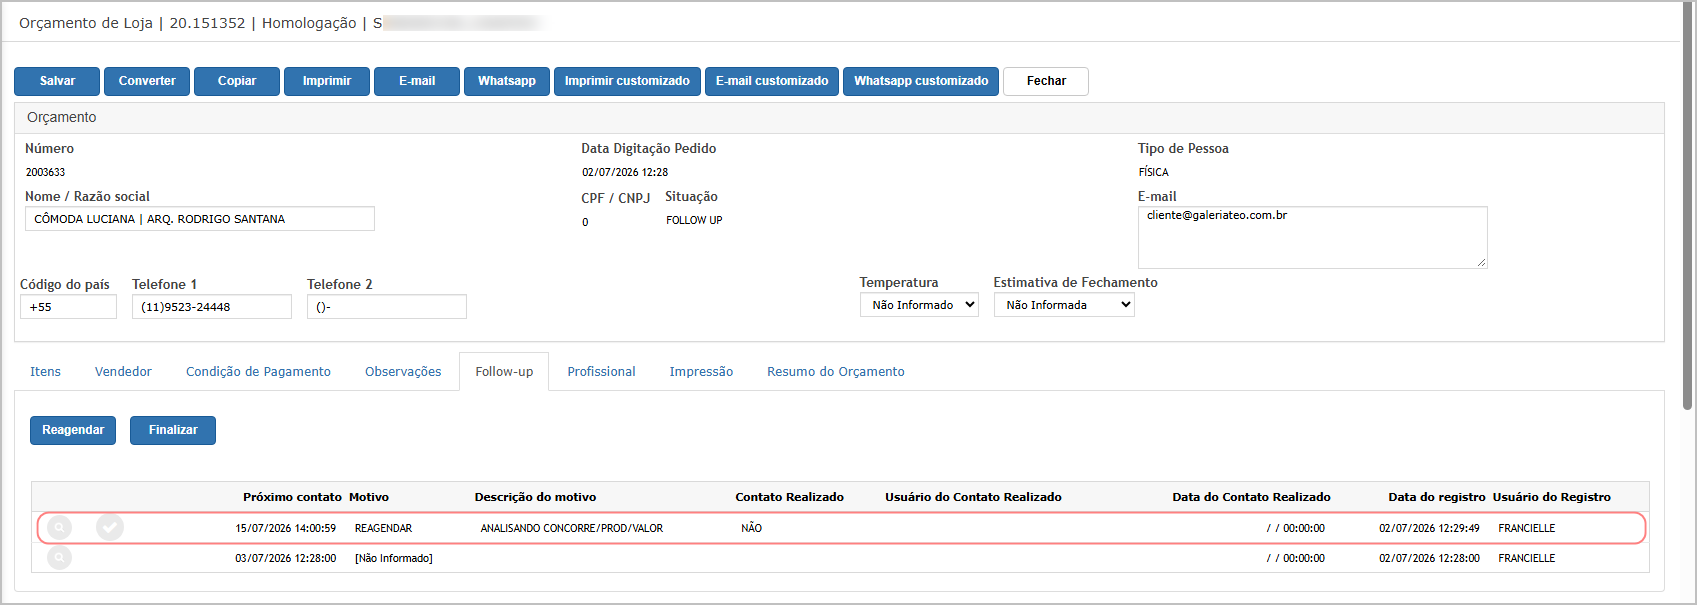Show the Observações tab
The image size is (1697, 605).
(403, 372)
